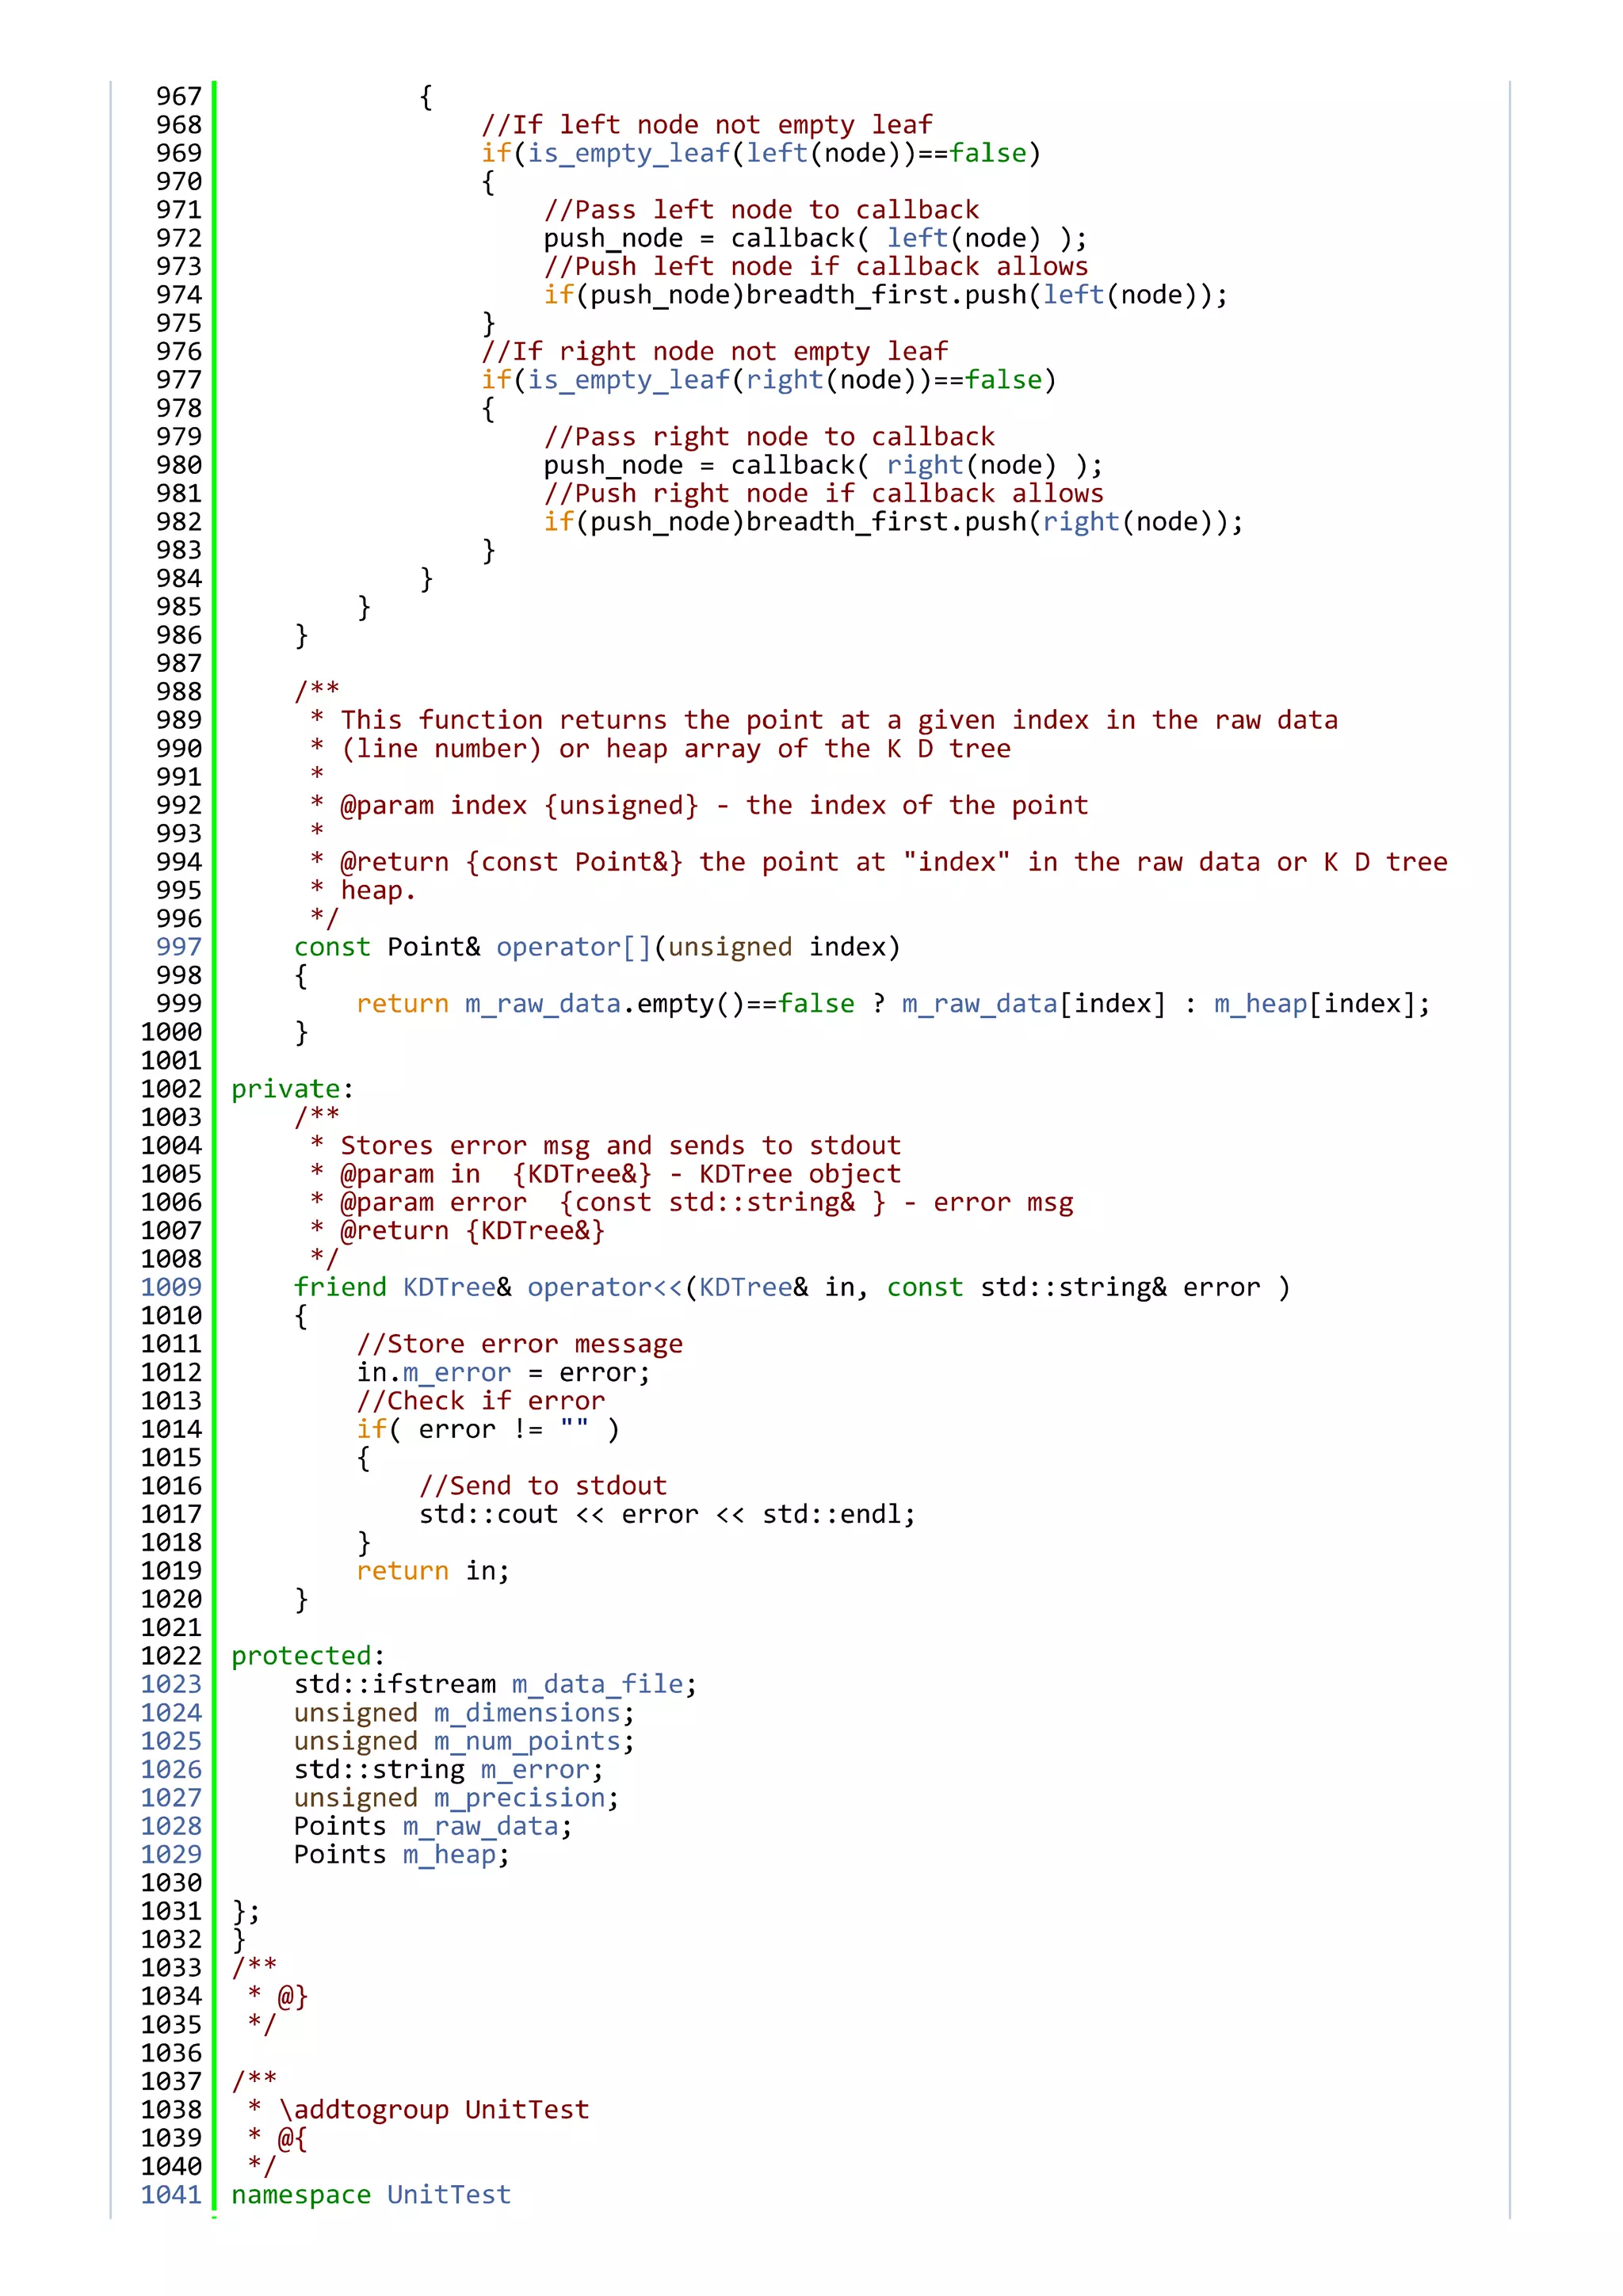Open left link in line 974 push call
Viewport: 1623px width, 2296px height.
click(1074, 294)
